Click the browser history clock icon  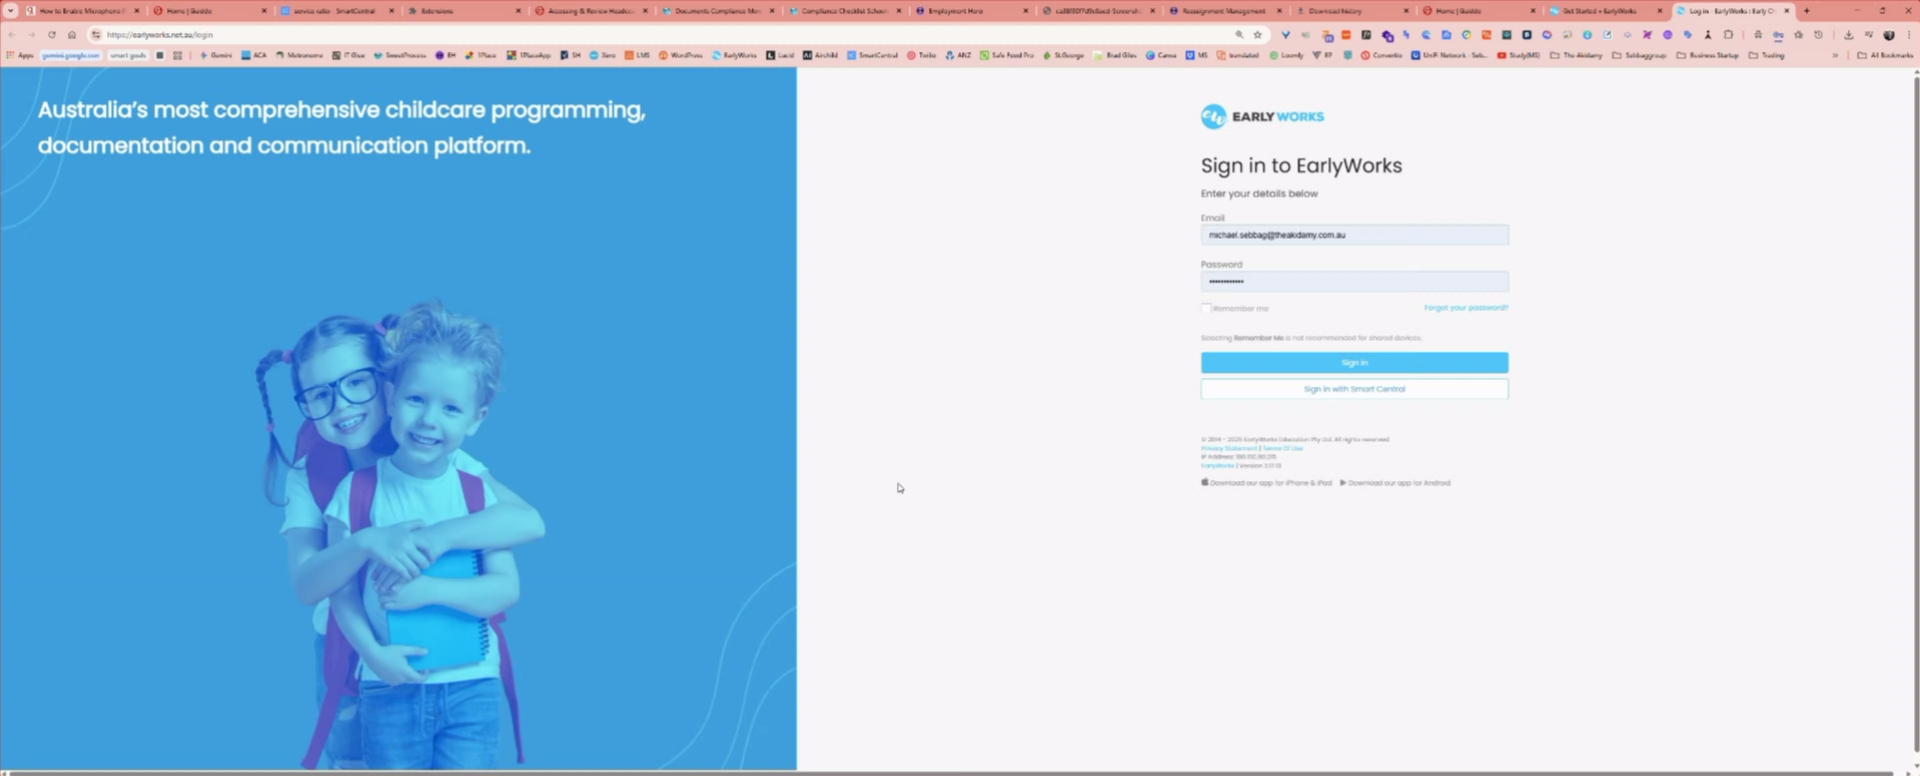tap(1819, 35)
